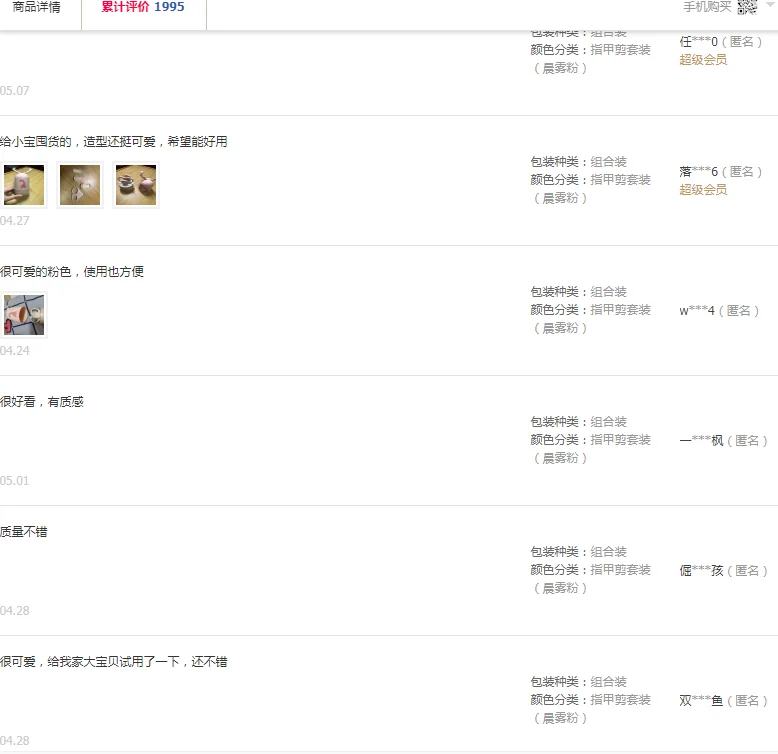The height and width of the screenshot is (754, 778).
Task: Click the 04.24 review date
Action: 15,351
